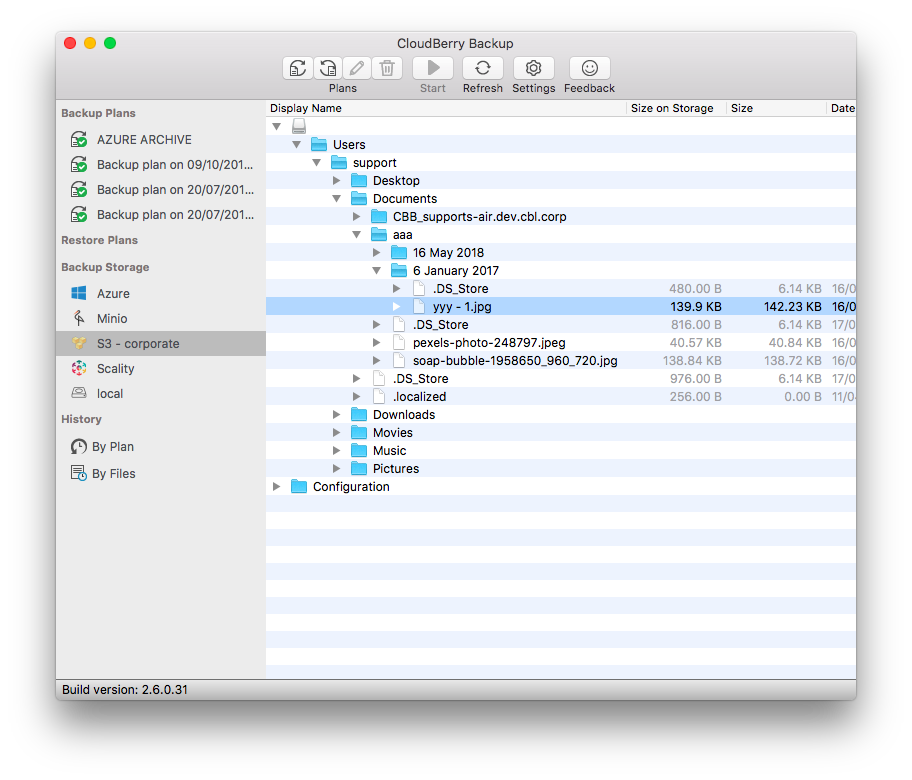
Task: Expand the CBB_supports-air.dev.cbl.corp folder
Action: pyautogui.click(x=357, y=216)
